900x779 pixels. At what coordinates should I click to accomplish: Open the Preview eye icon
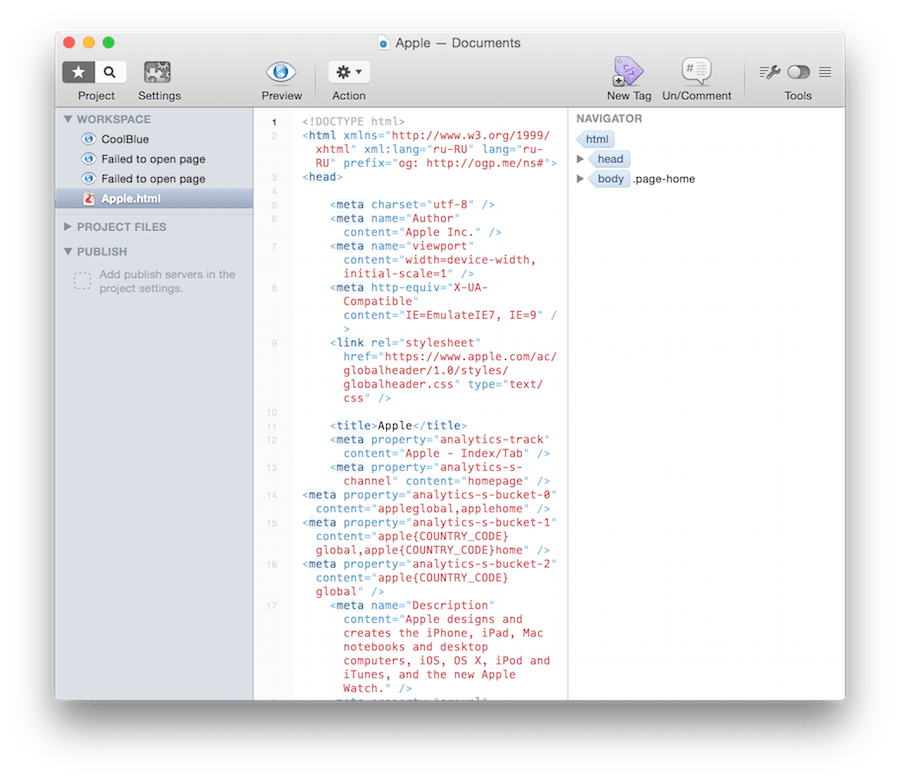pyautogui.click(x=281, y=72)
